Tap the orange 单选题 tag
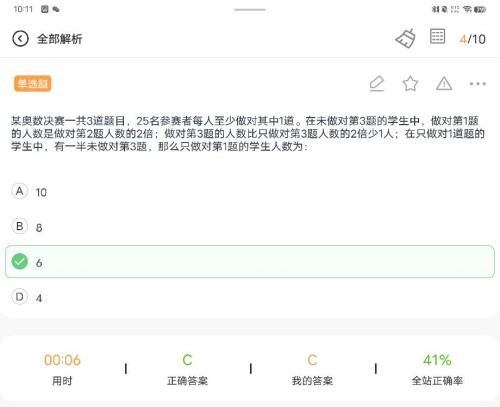 tap(33, 83)
